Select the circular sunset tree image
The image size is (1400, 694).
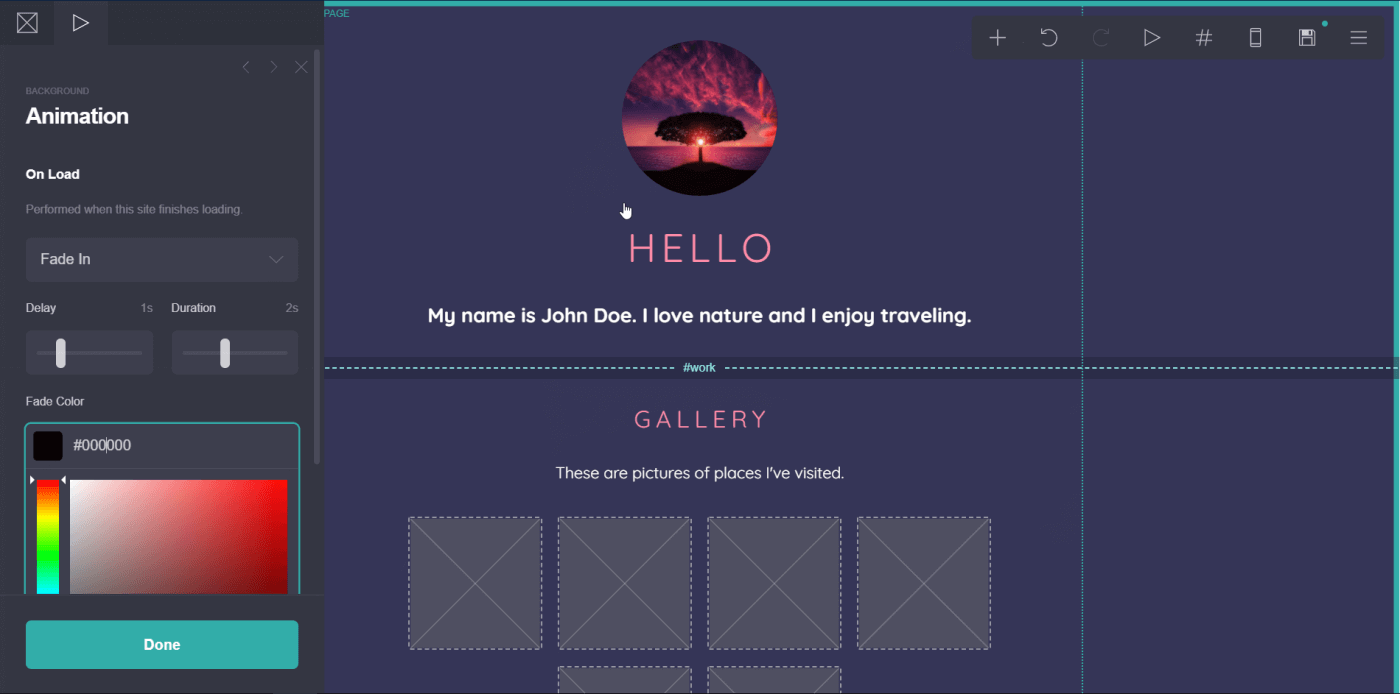click(700, 118)
